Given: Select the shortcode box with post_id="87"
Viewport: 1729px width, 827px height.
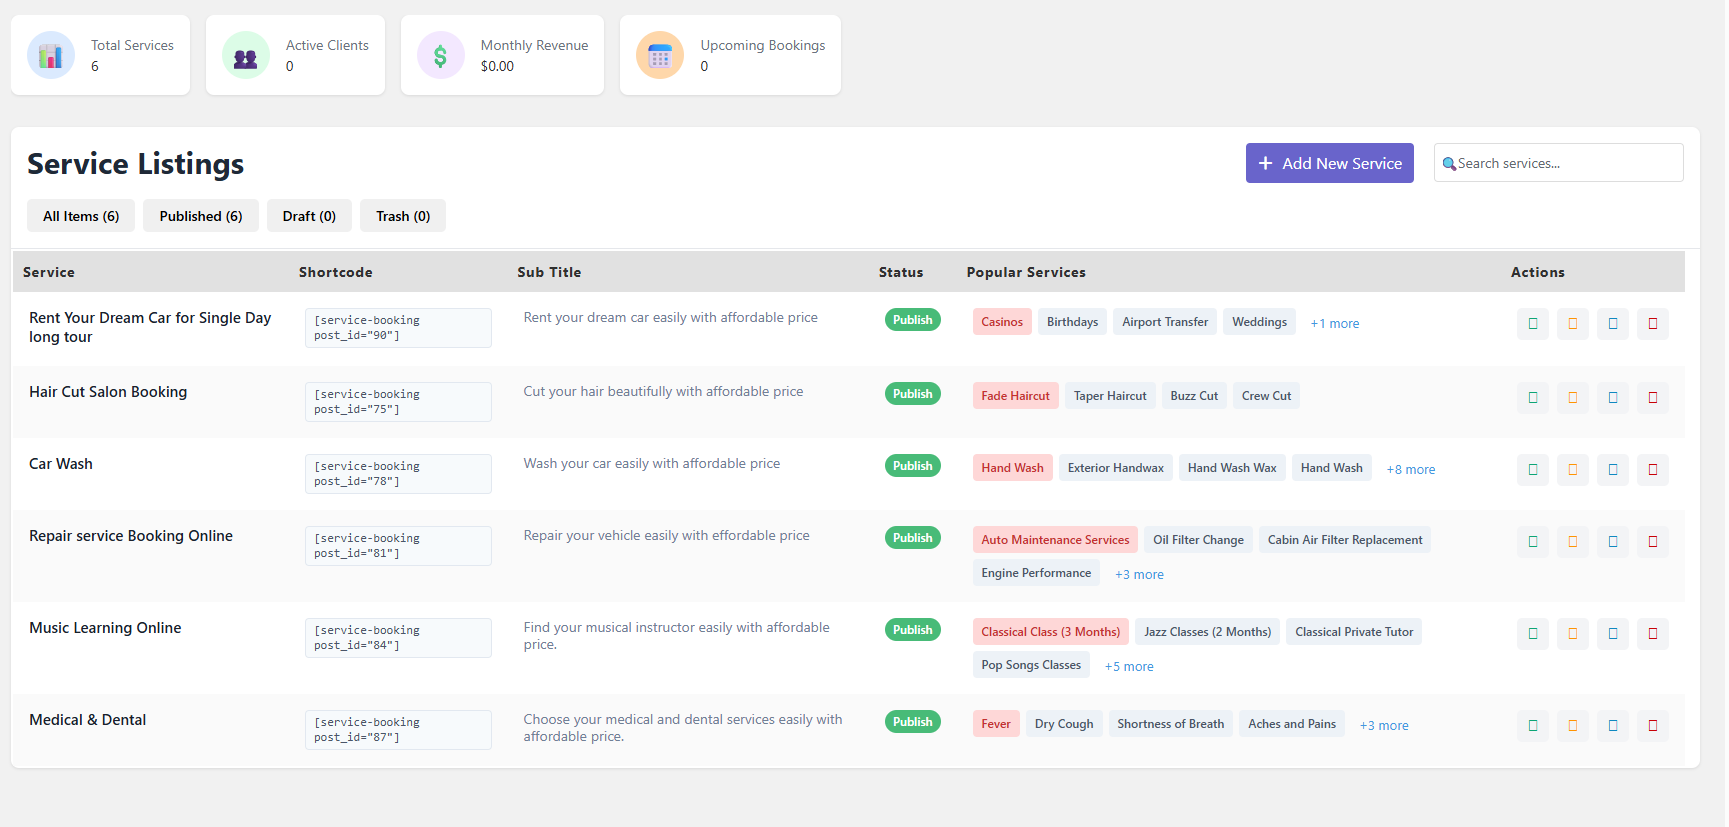Looking at the screenshot, I should point(397,730).
